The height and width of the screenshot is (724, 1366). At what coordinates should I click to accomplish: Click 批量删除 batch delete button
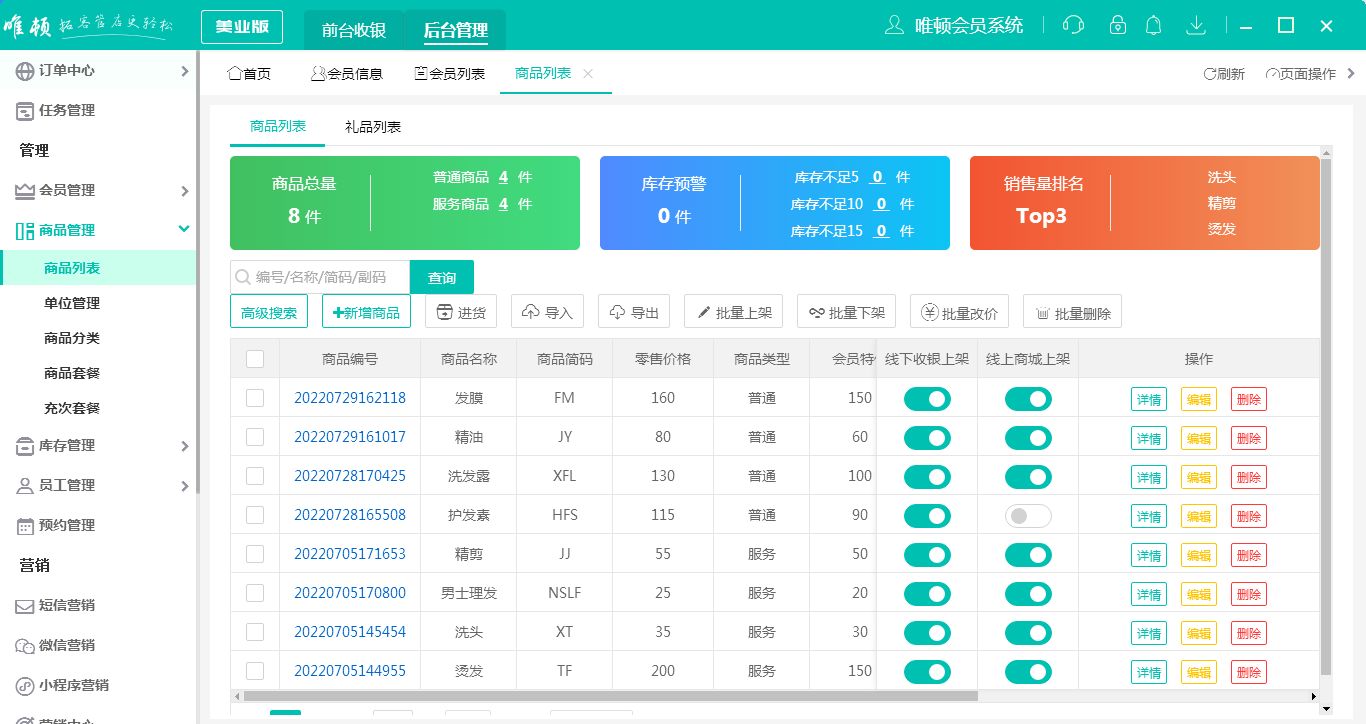1072,312
